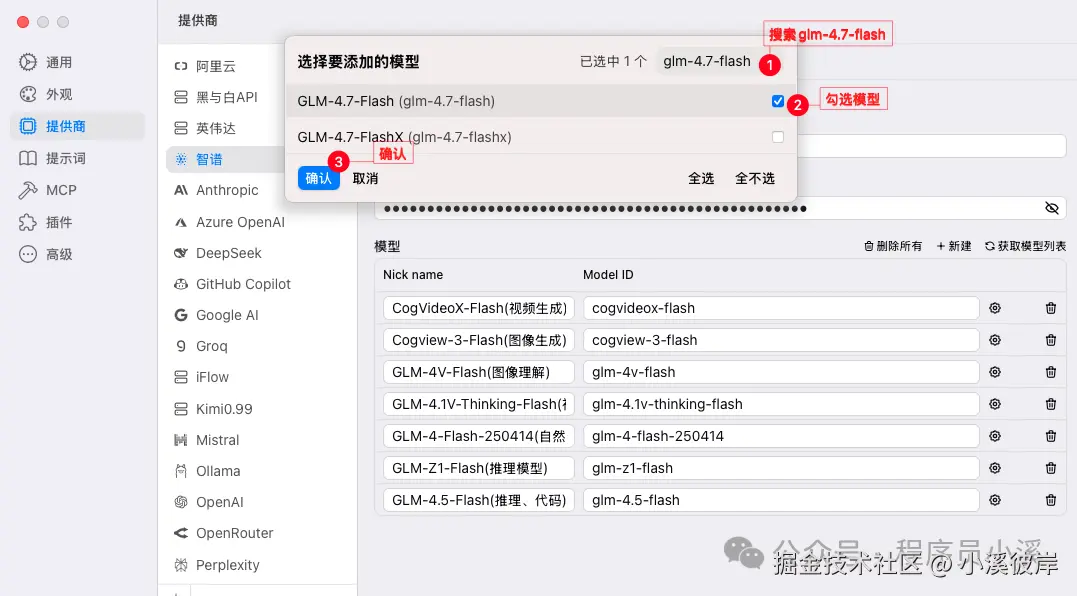1077x596 pixels.
Task: Open settings gear for glm-4v-flash model
Action: 994,372
